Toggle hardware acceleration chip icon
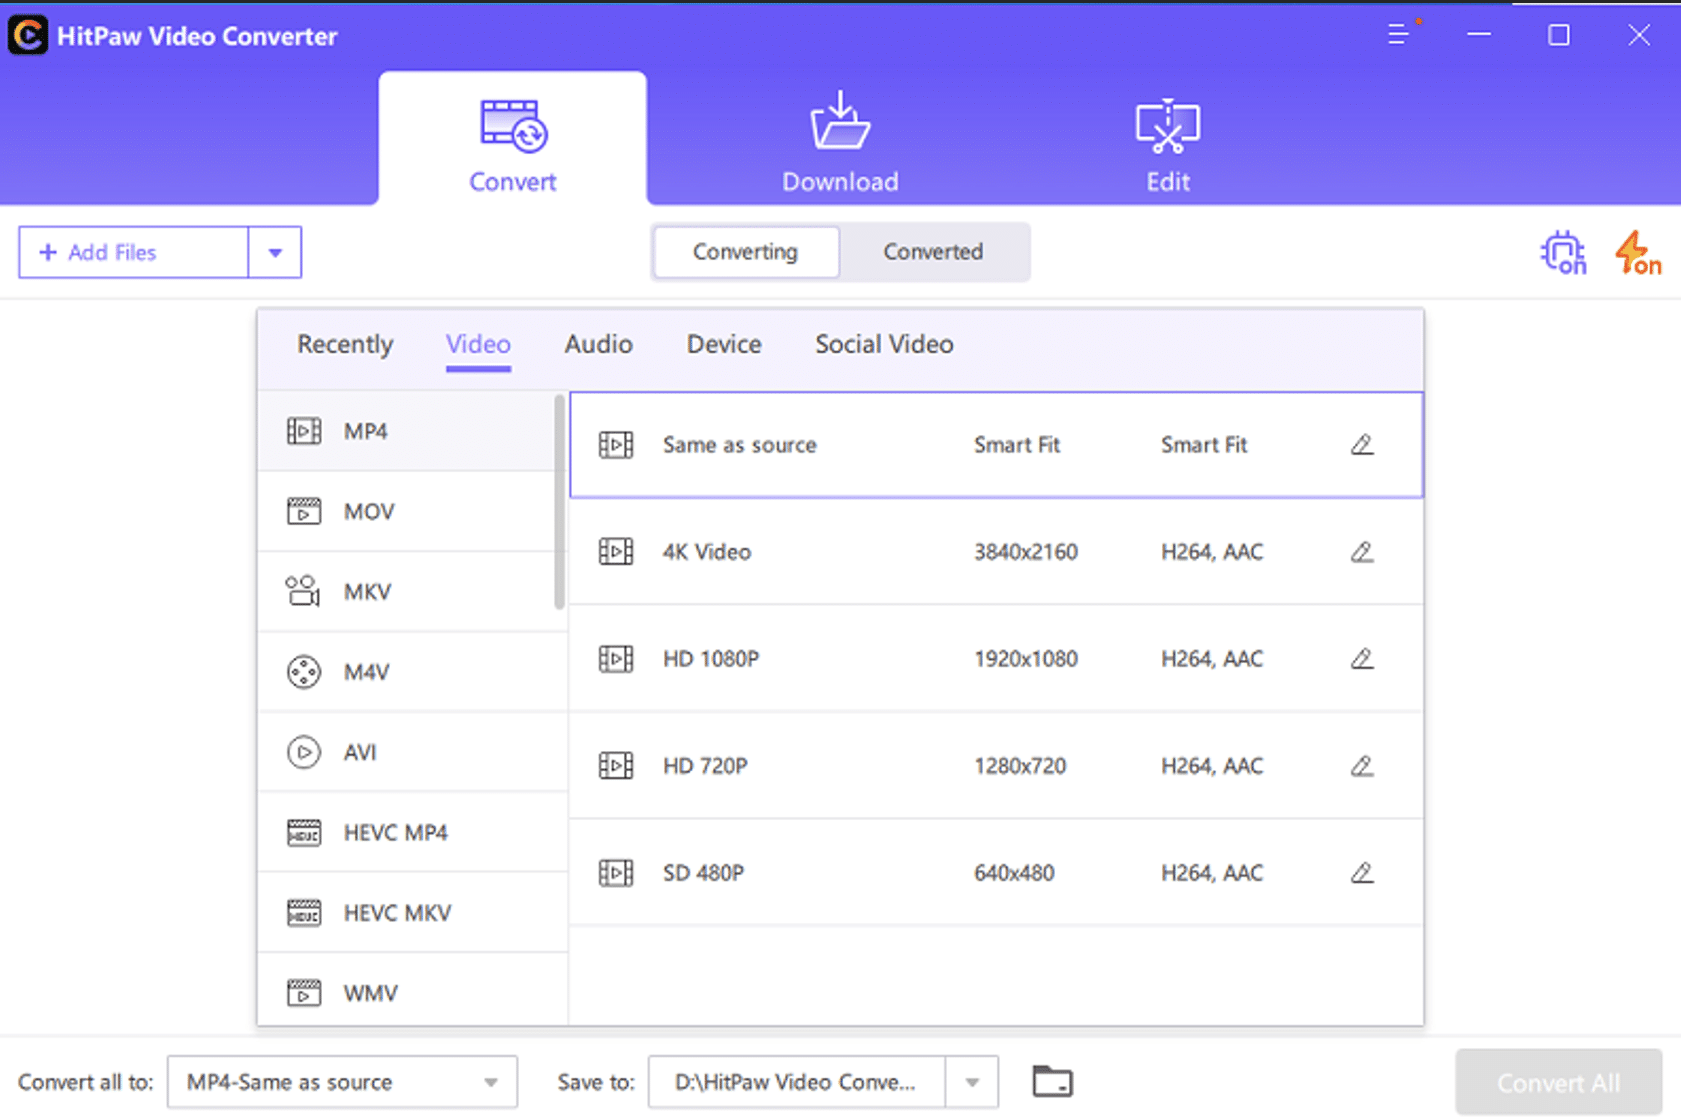 [1563, 253]
